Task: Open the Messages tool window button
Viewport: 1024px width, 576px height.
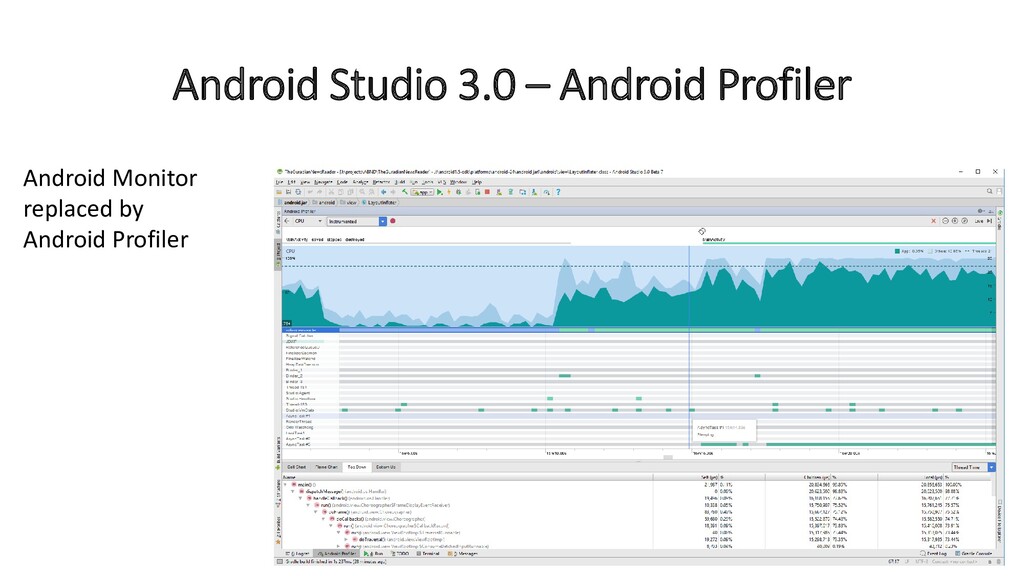Action: coord(462,554)
